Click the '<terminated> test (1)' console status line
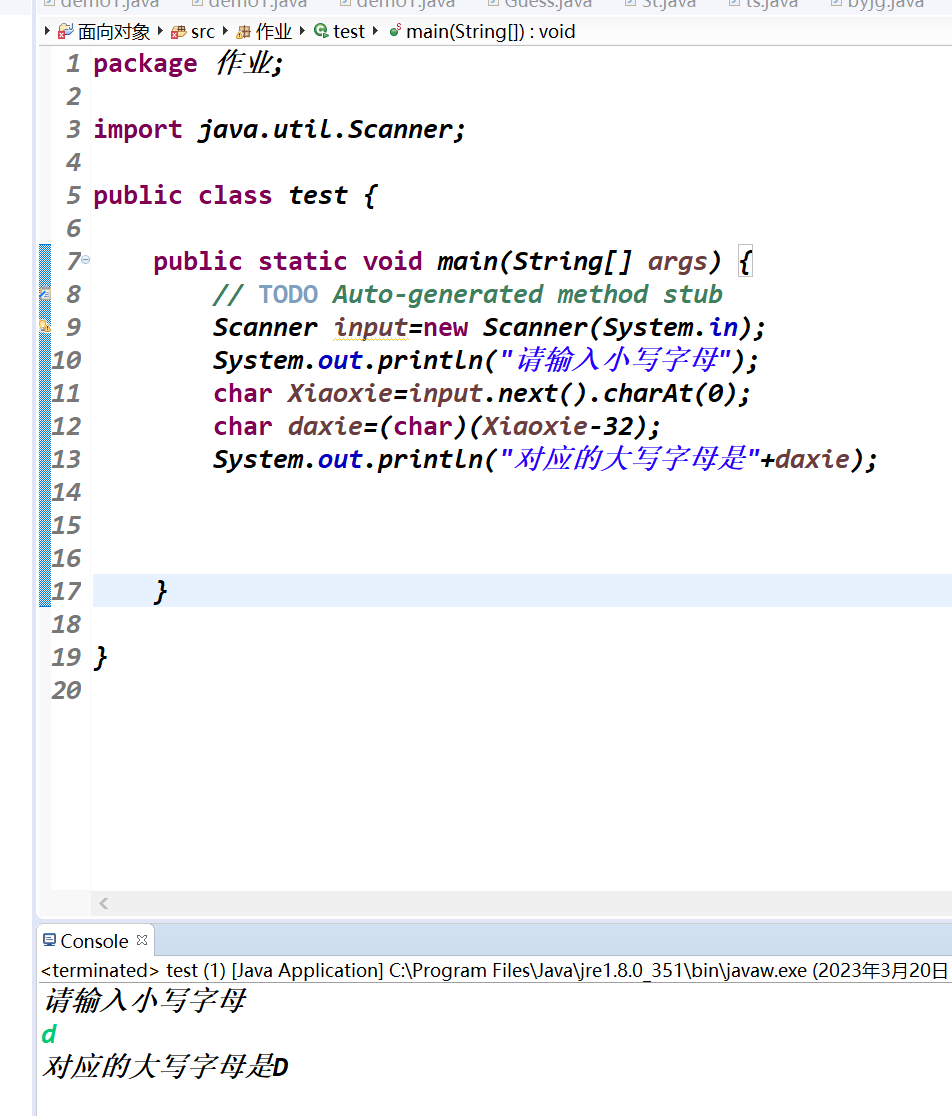The width and height of the screenshot is (952, 1116). [x=495, y=971]
